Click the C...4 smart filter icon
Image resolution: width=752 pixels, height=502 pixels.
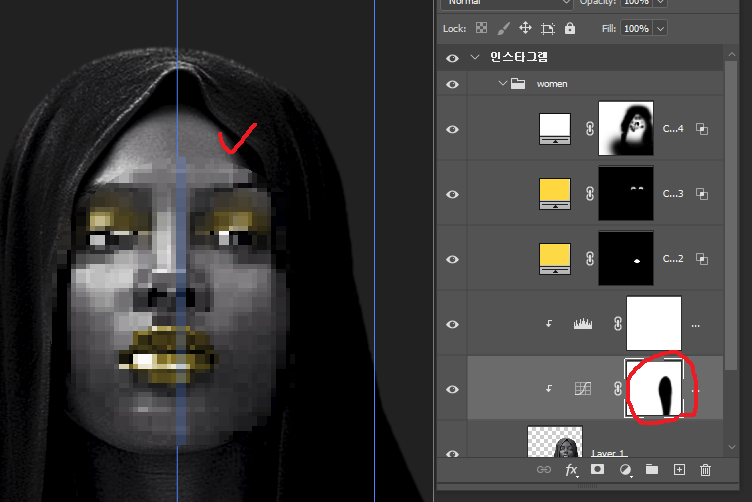point(702,129)
